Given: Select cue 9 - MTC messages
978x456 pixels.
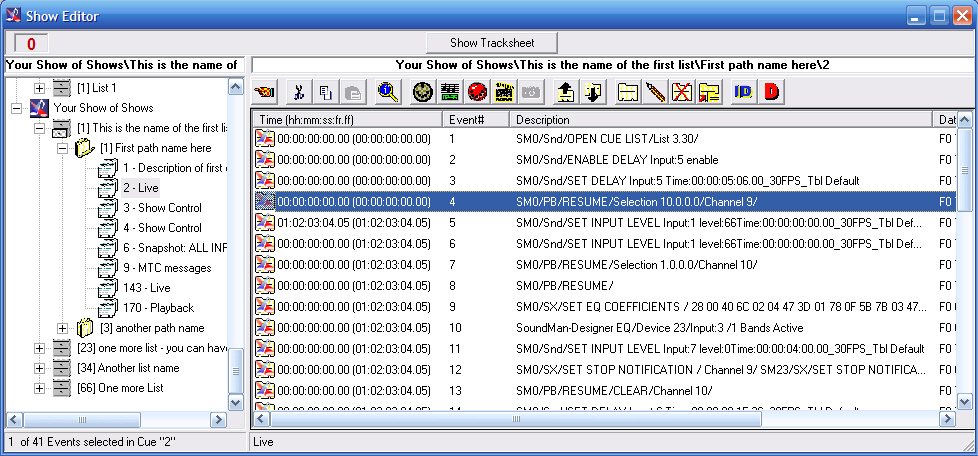Looking at the screenshot, I should (167, 268).
